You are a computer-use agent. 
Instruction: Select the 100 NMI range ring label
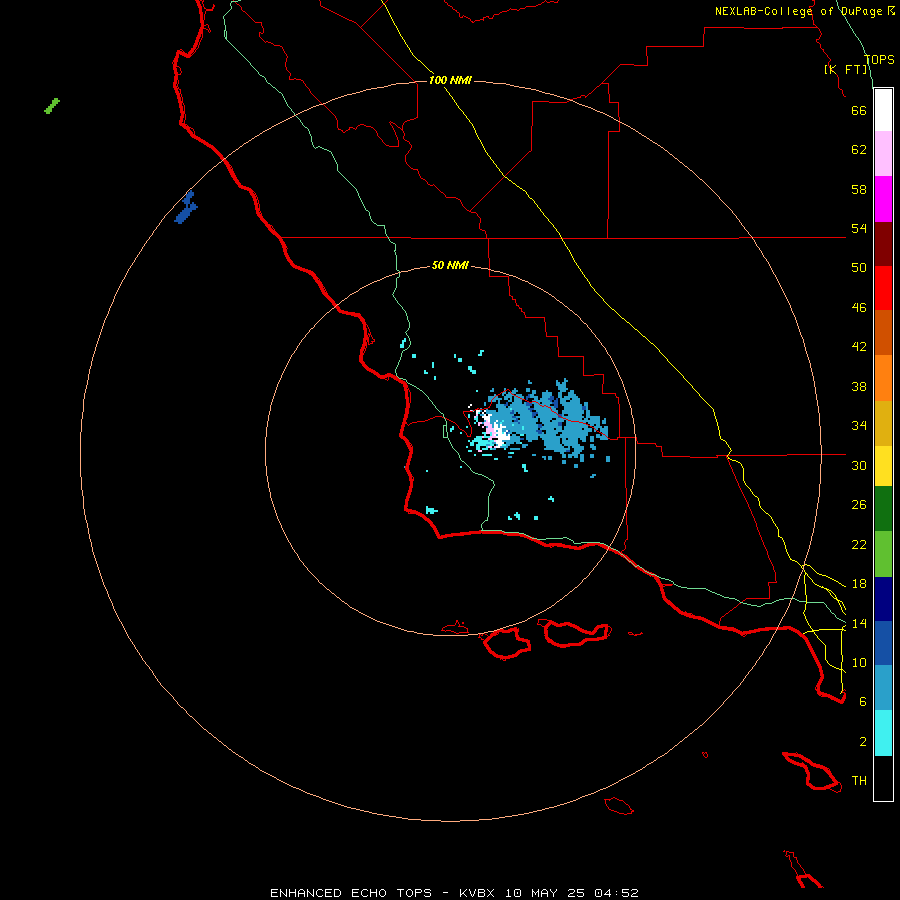450,80
